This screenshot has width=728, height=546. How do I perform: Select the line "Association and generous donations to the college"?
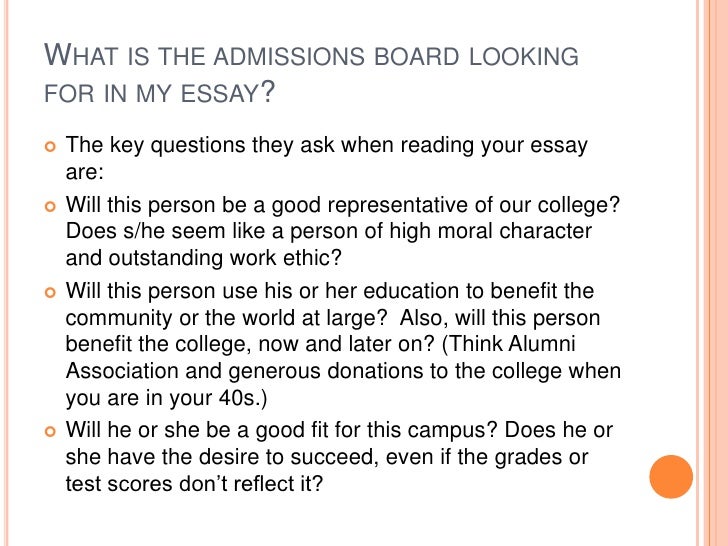coord(343,371)
